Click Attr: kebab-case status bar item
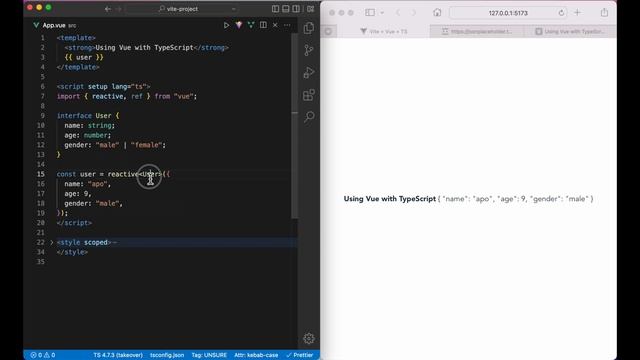Screen dimensions: 640x360 coord(256,355)
